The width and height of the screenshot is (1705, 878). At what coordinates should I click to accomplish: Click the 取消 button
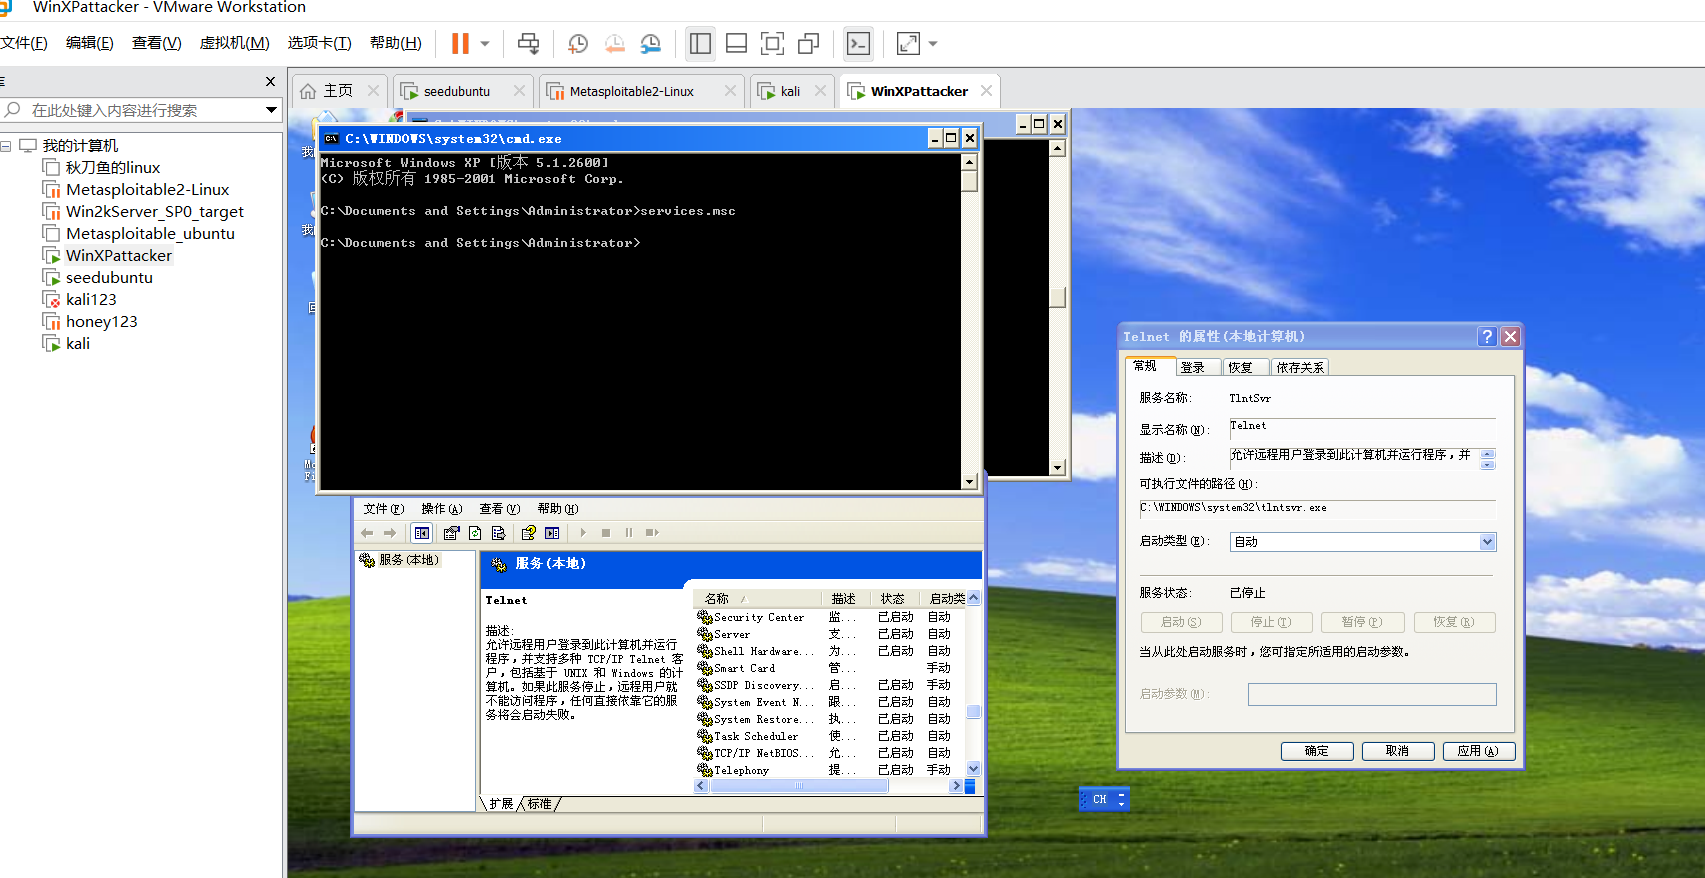(1398, 751)
